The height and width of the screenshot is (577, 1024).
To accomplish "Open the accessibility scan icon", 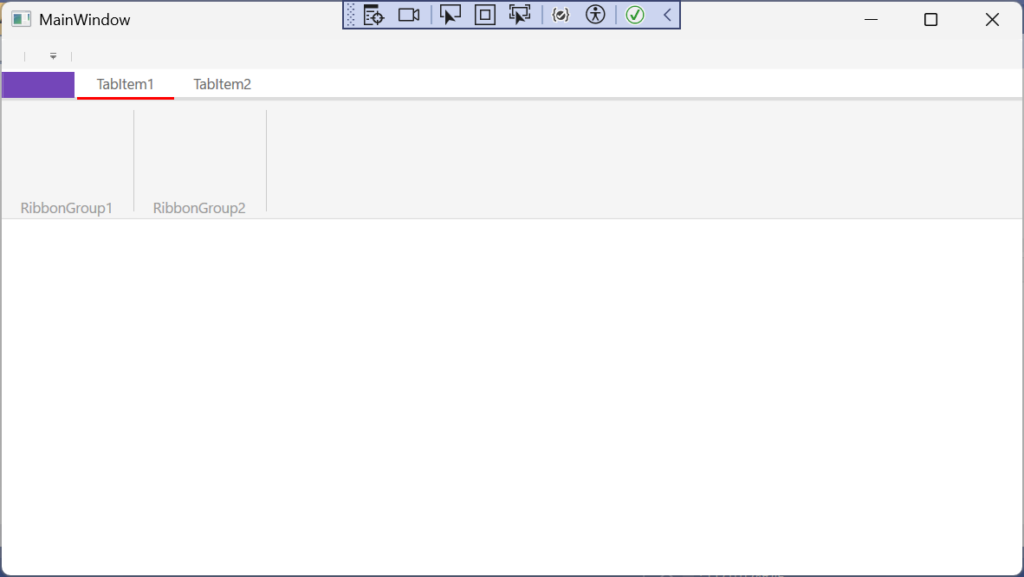I will (595, 15).
